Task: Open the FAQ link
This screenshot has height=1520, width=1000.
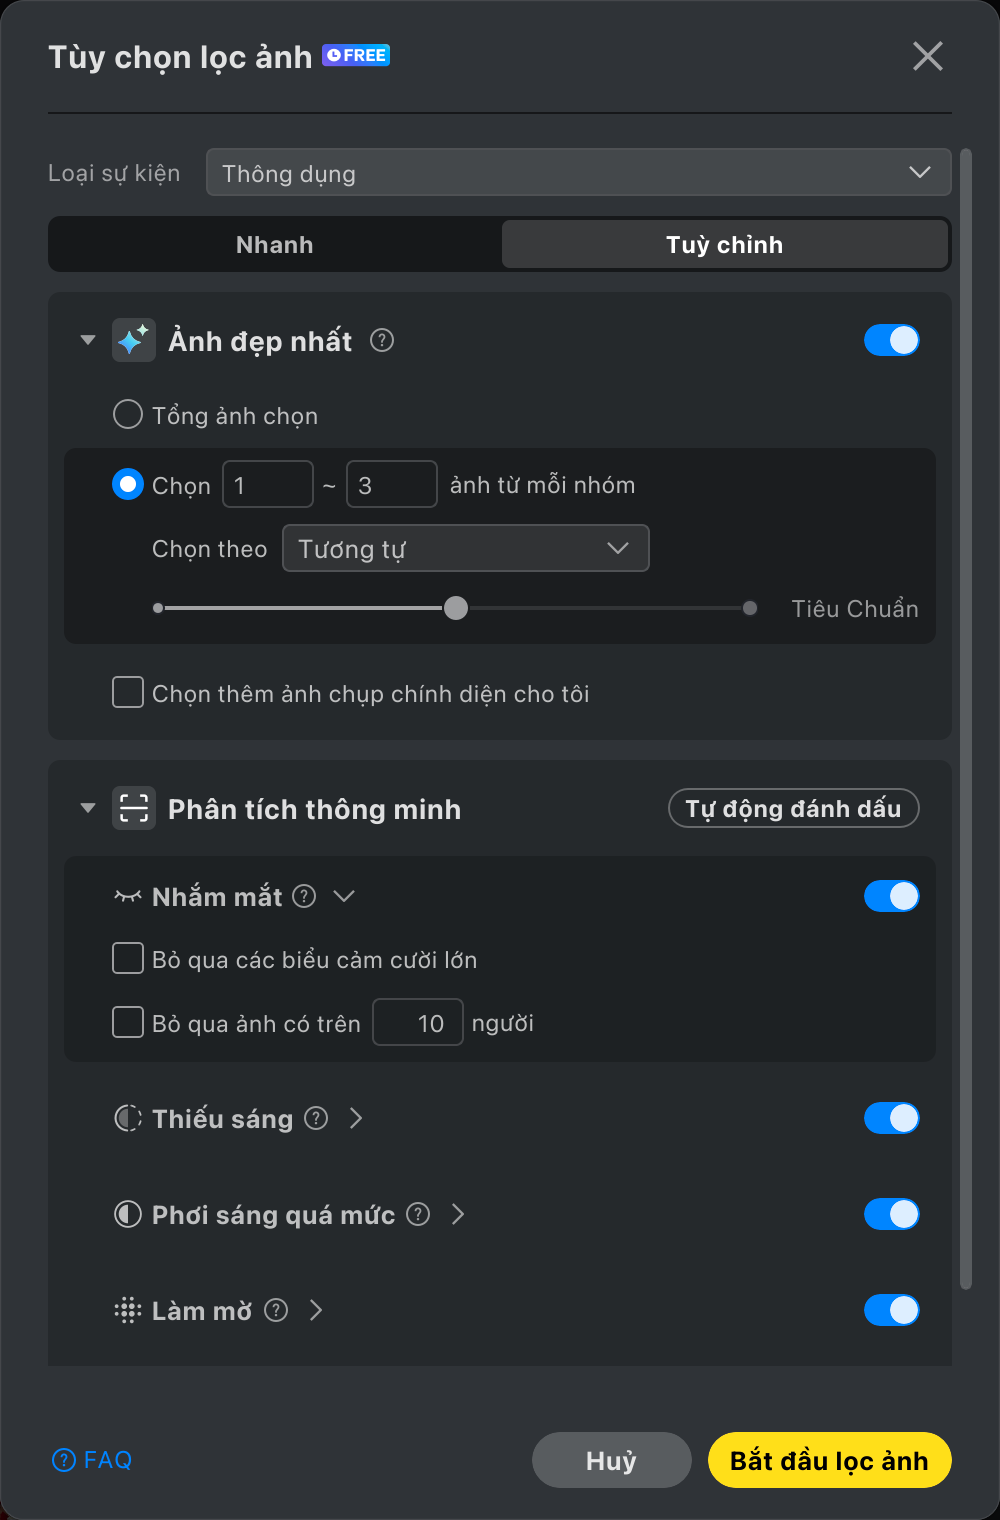Action: click(x=92, y=1460)
